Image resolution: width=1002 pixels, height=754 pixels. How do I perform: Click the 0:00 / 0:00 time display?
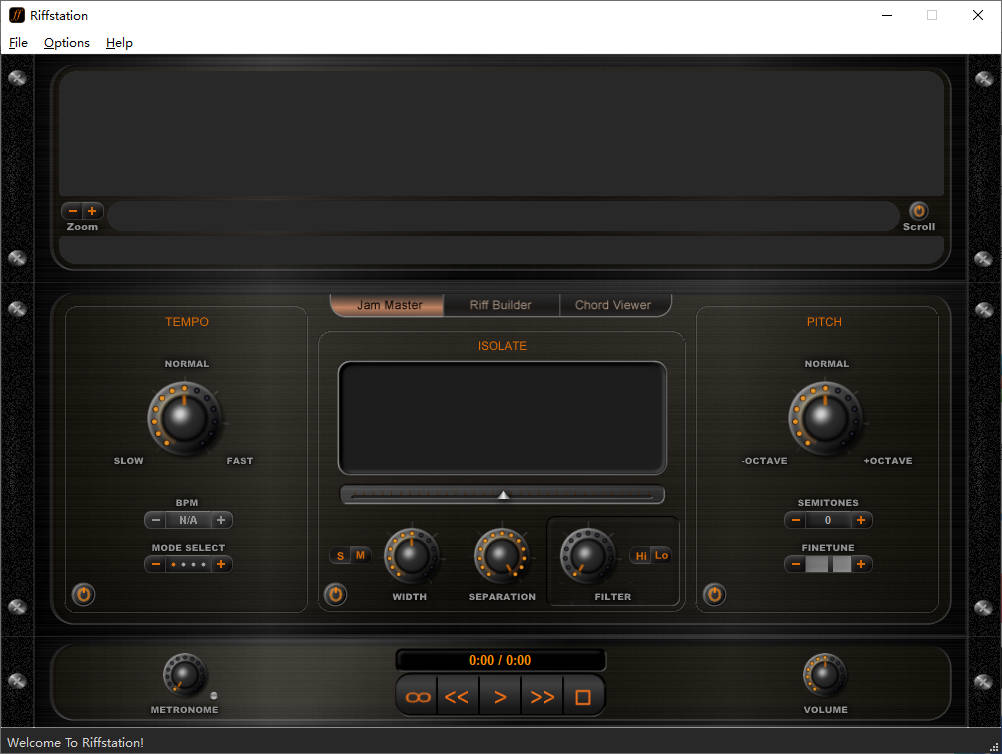point(500,661)
